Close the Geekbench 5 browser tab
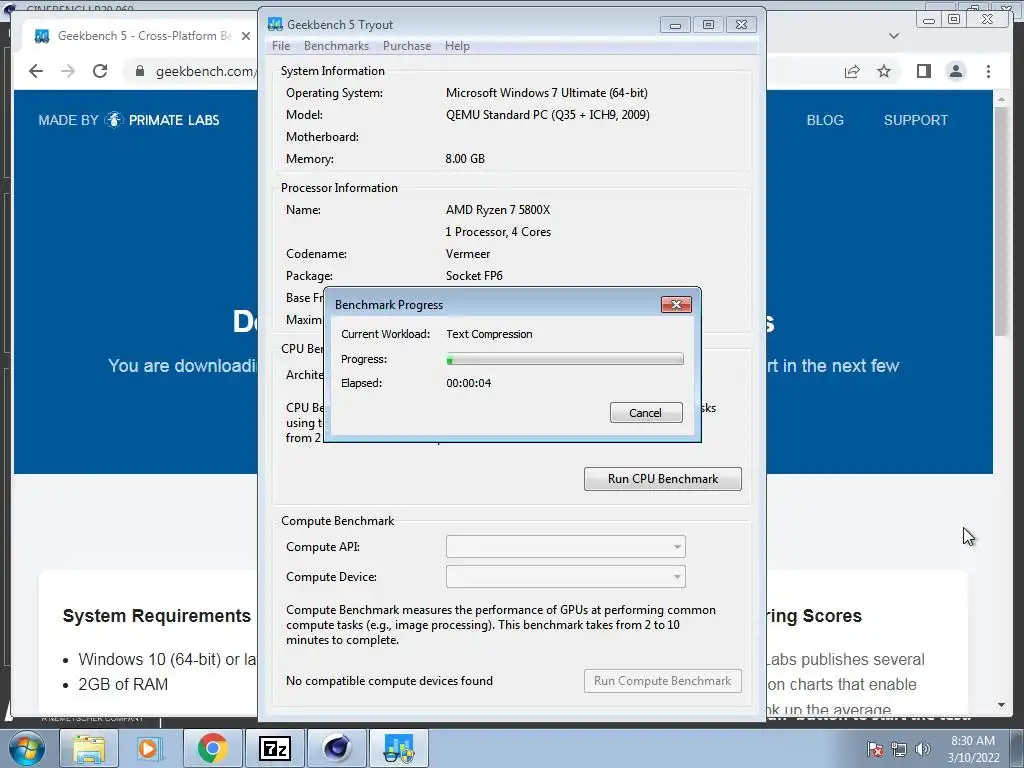 246,36
